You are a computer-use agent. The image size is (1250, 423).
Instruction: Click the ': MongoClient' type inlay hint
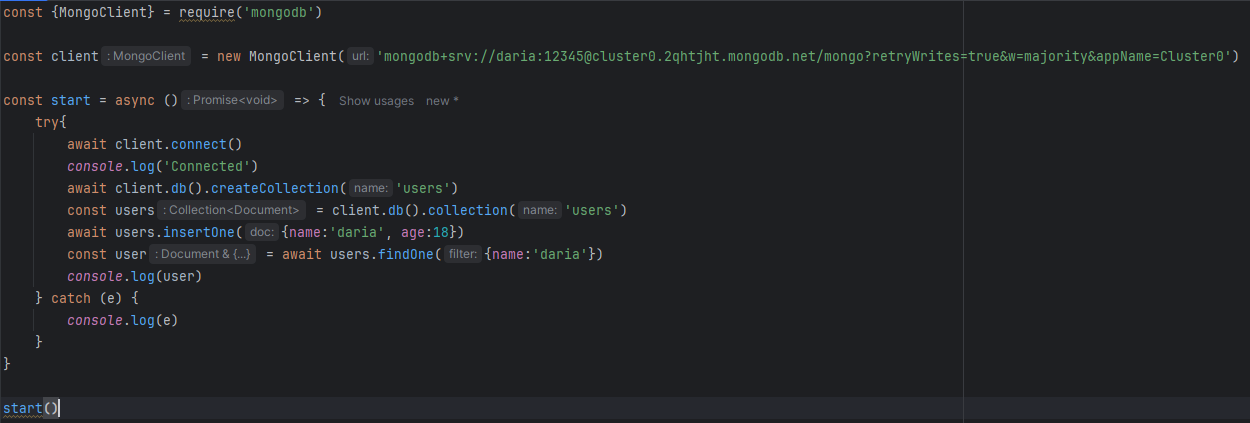(147, 56)
